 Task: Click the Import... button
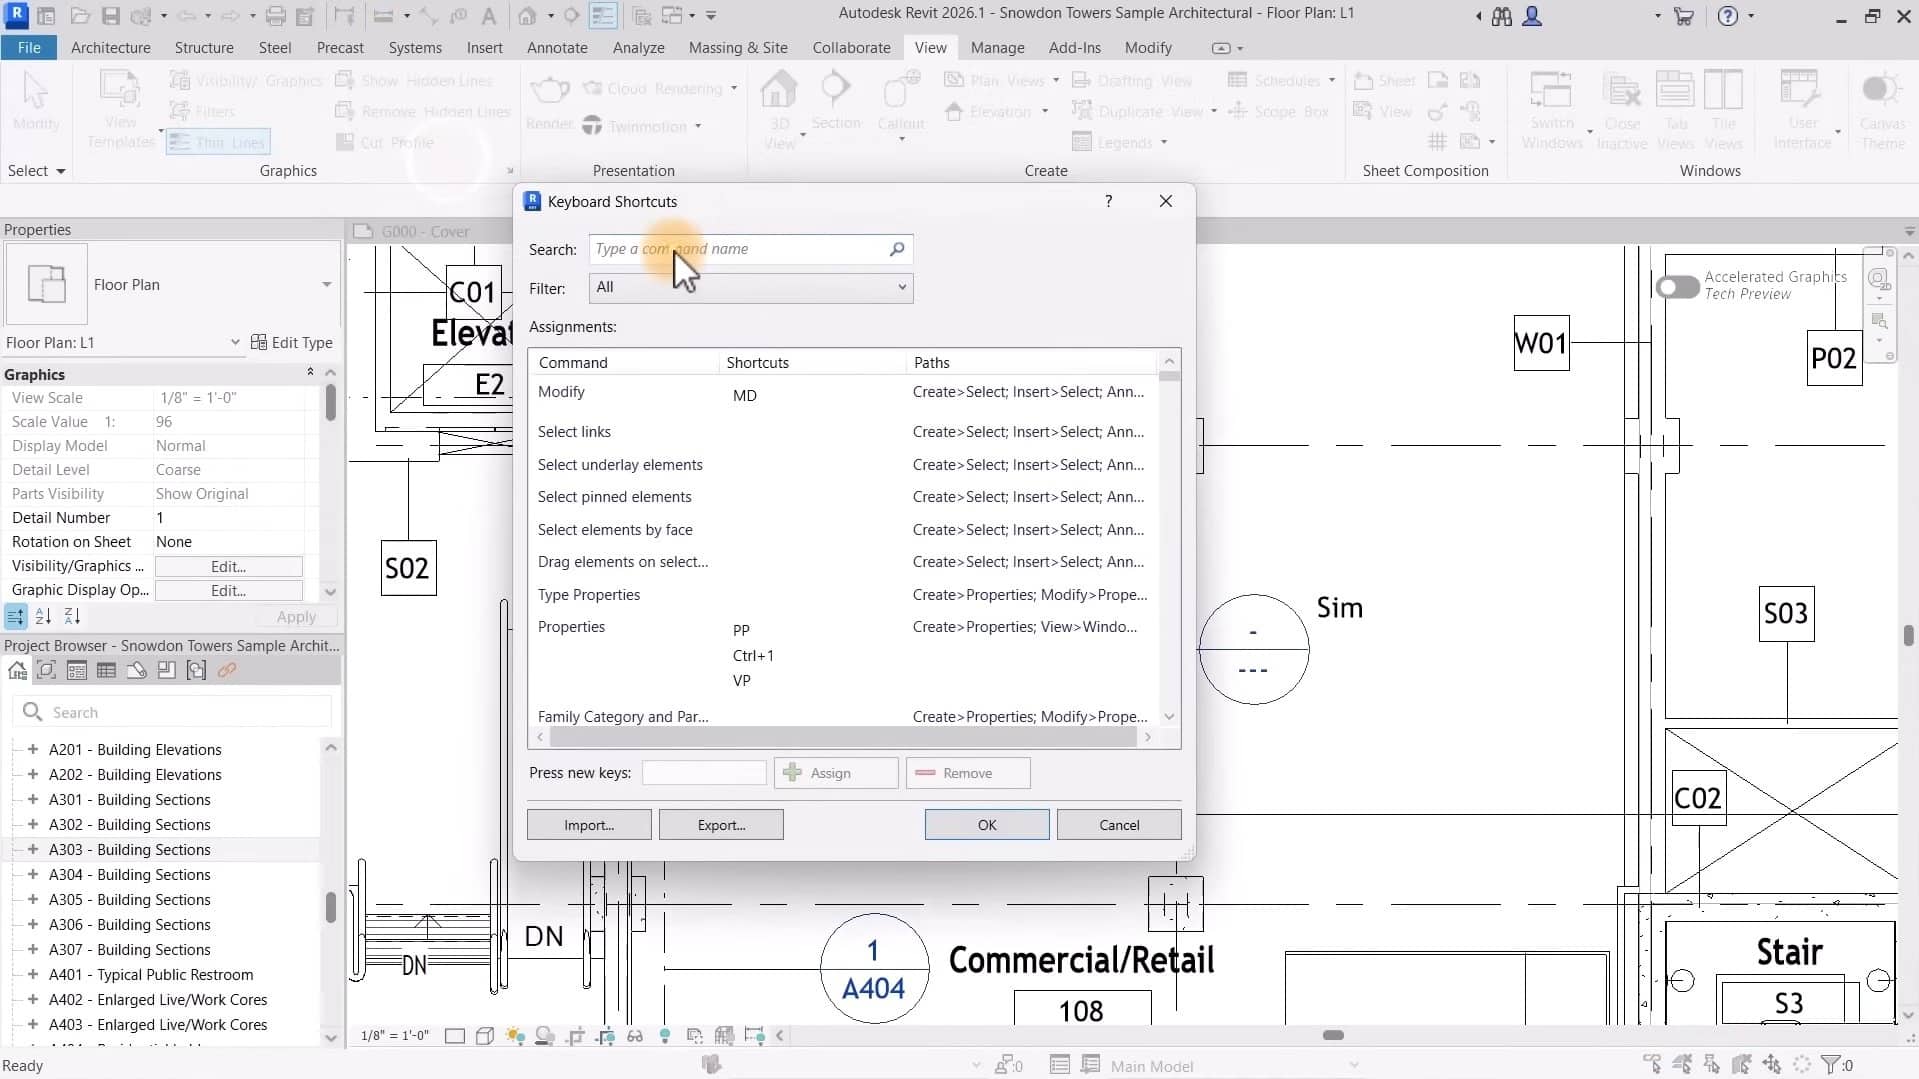point(589,825)
